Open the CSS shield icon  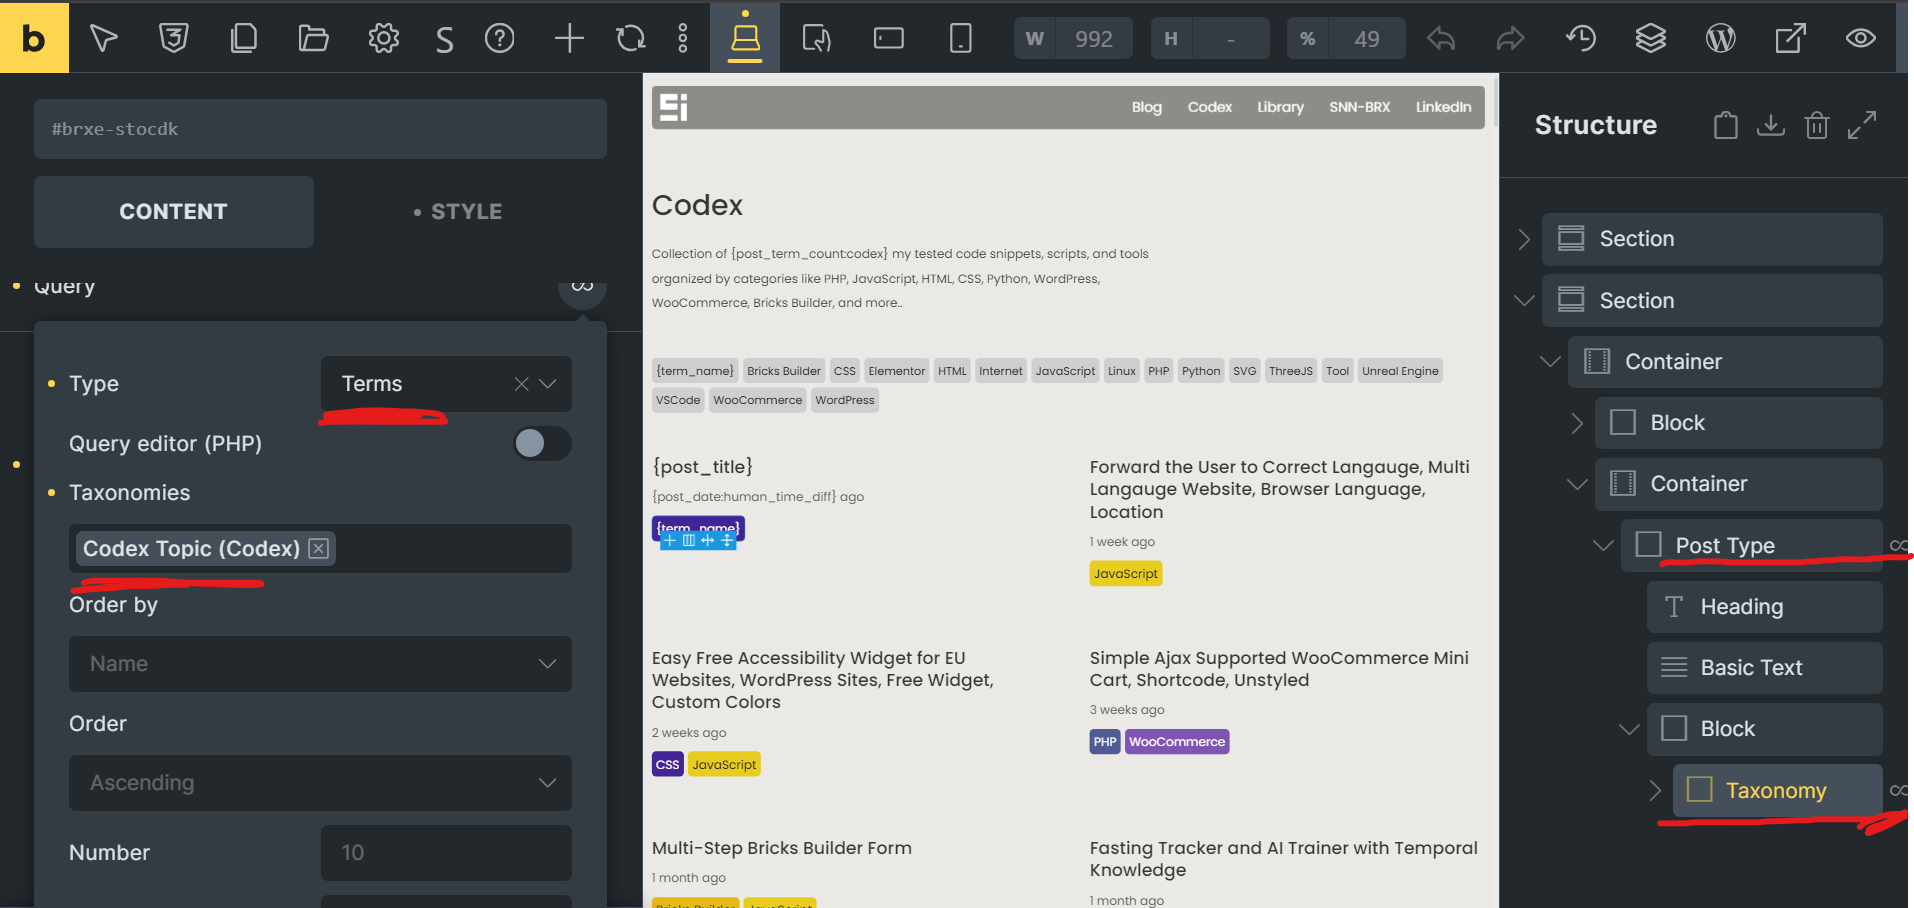(x=173, y=38)
